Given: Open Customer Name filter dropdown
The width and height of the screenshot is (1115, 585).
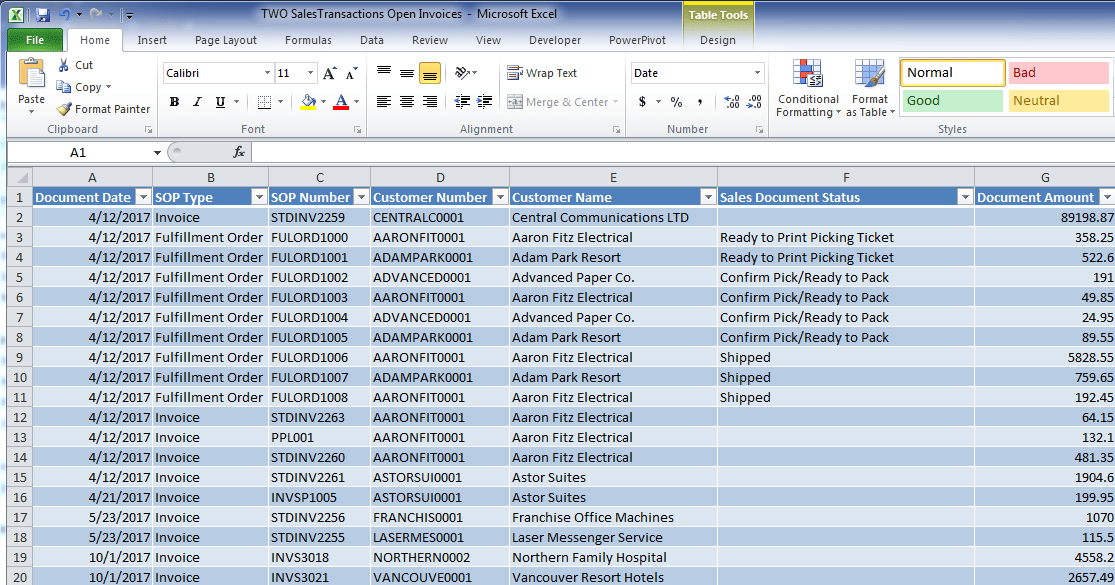Looking at the screenshot, I should tap(708, 197).
